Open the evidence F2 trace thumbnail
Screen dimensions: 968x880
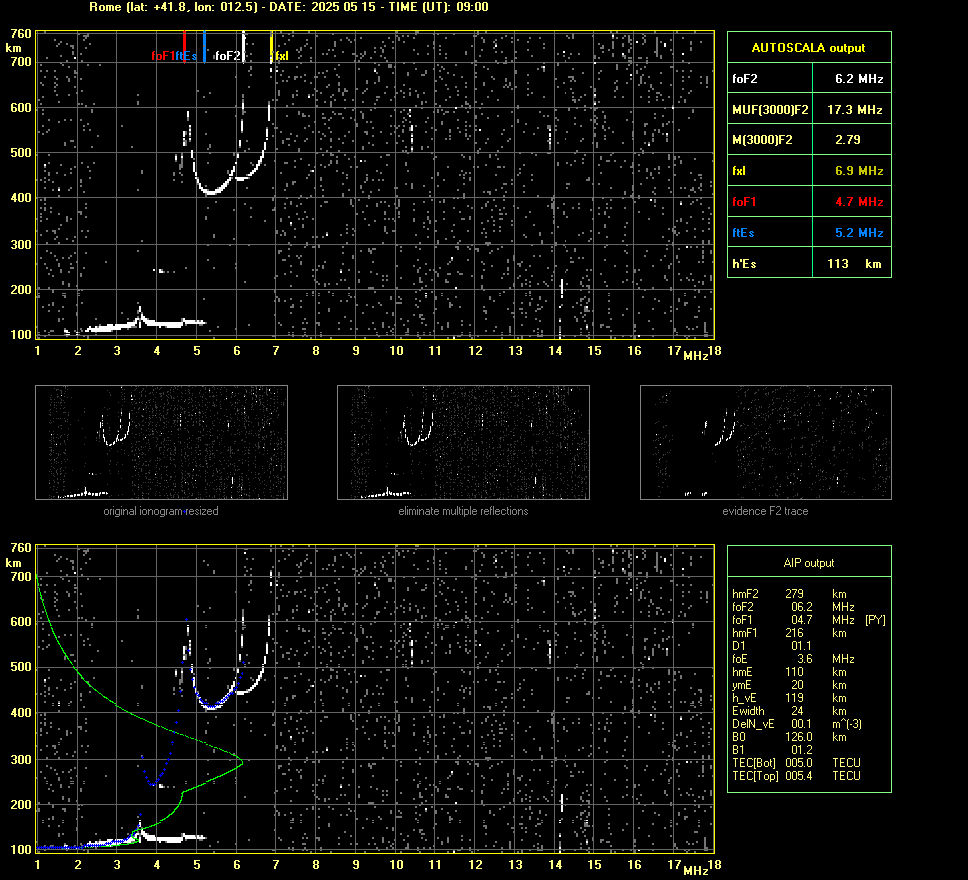pos(766,442)
